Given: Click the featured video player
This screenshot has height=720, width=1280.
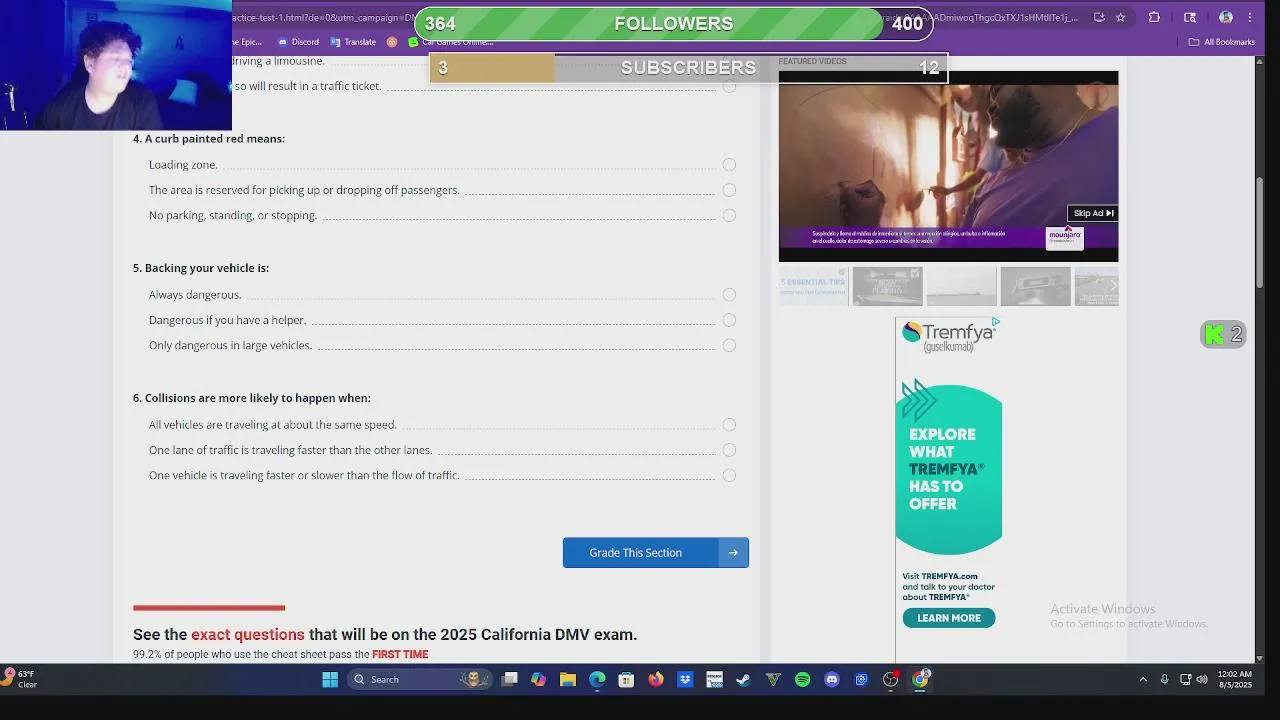Looking at the screenshot, I should [x=948, y=166].
